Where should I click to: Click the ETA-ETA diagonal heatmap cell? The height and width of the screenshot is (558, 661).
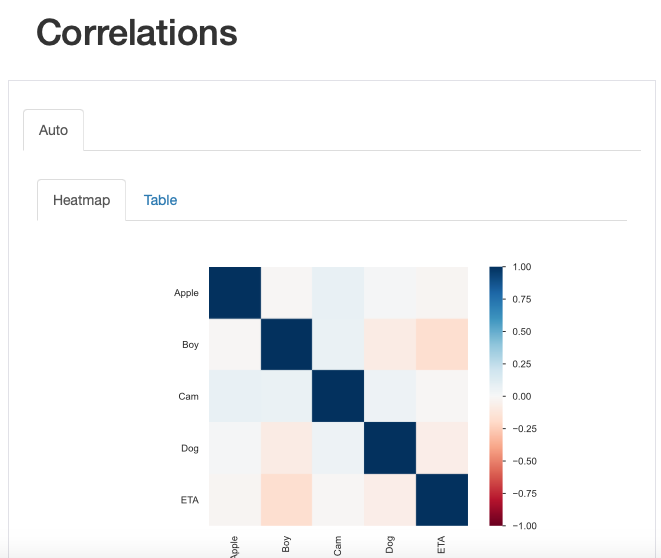[441, 499]
